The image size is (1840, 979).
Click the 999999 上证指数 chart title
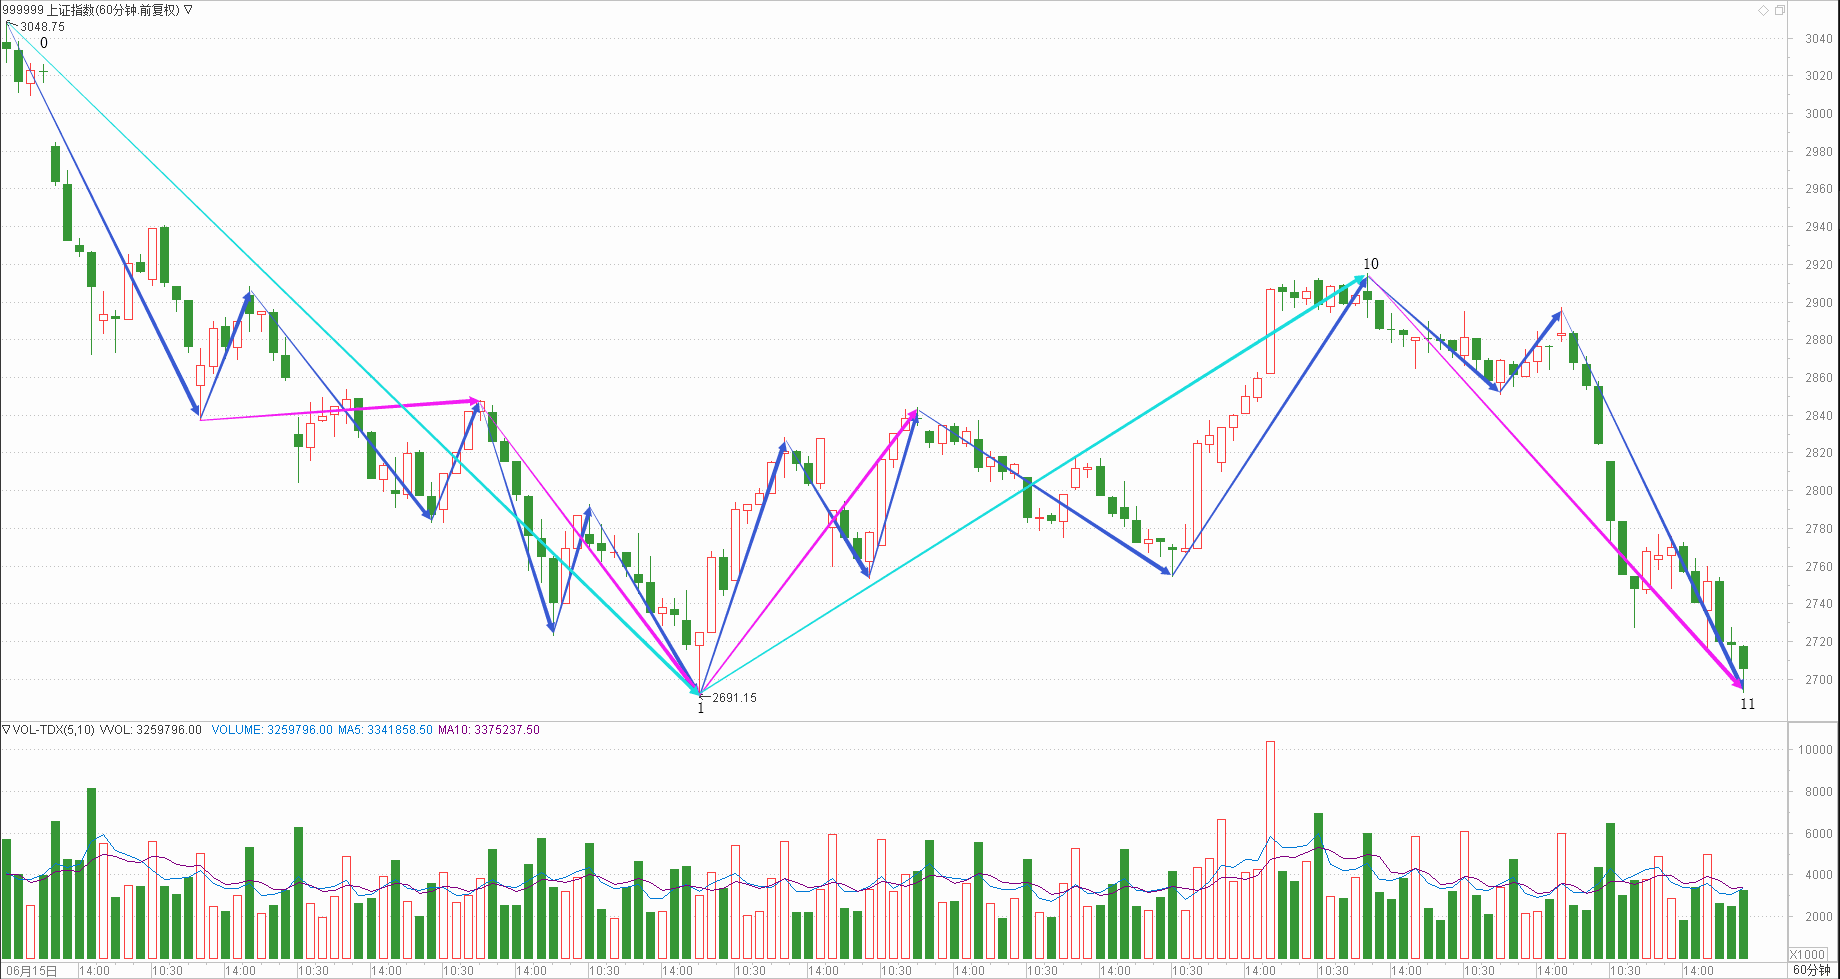pyautogui.click(x=90, y=10)
